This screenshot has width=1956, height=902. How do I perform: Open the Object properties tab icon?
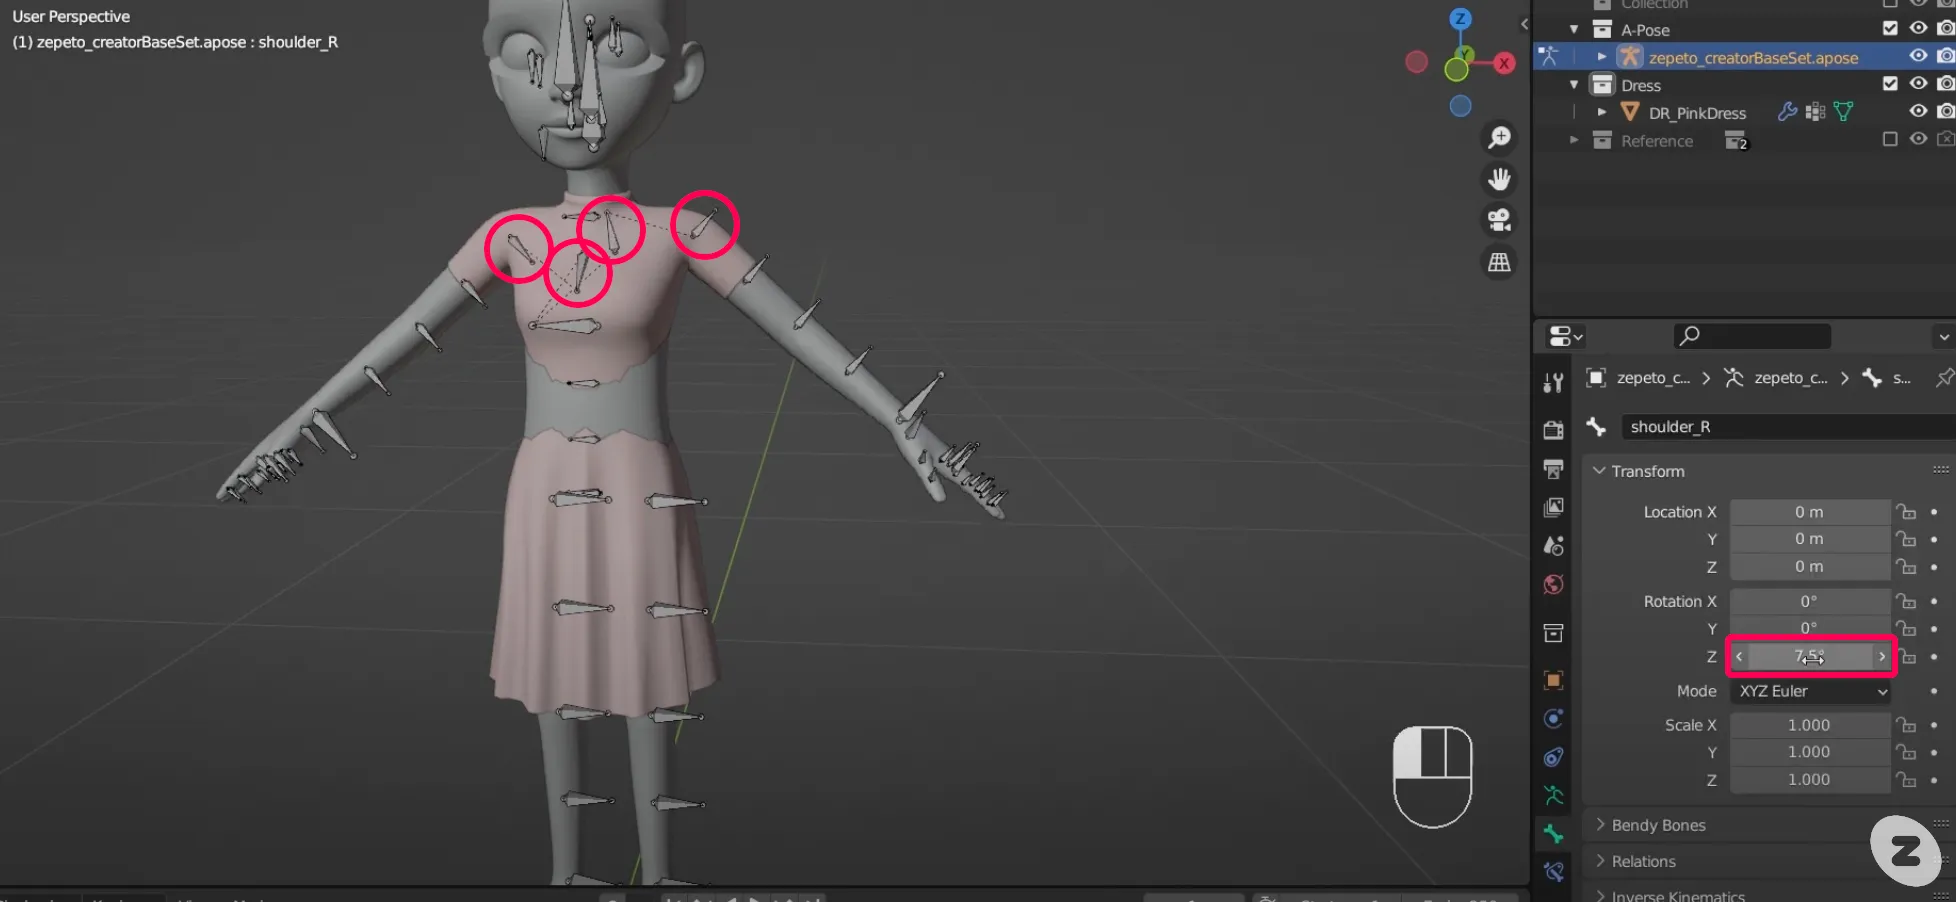point(1553,681)
